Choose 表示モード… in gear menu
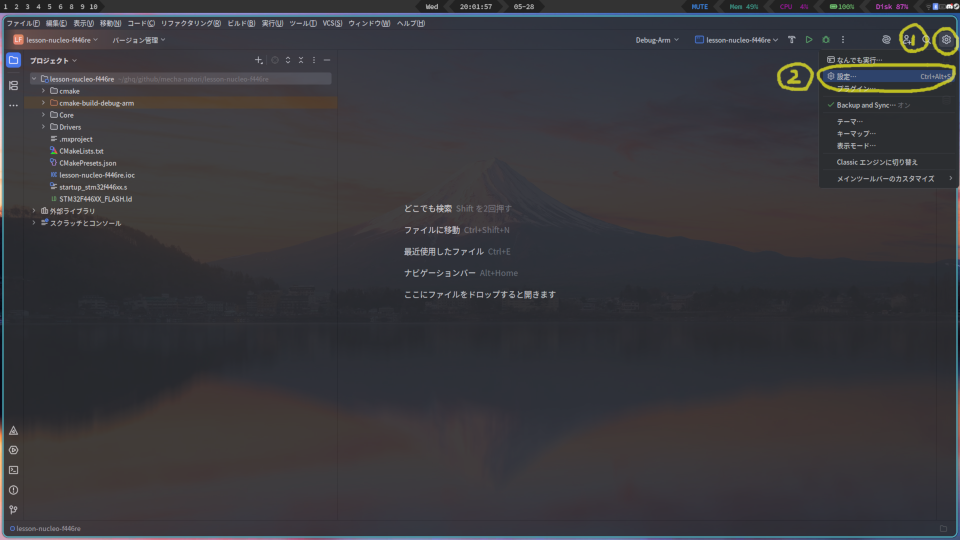The width and height of the screenshot is (960, 540). pos(888,146)
